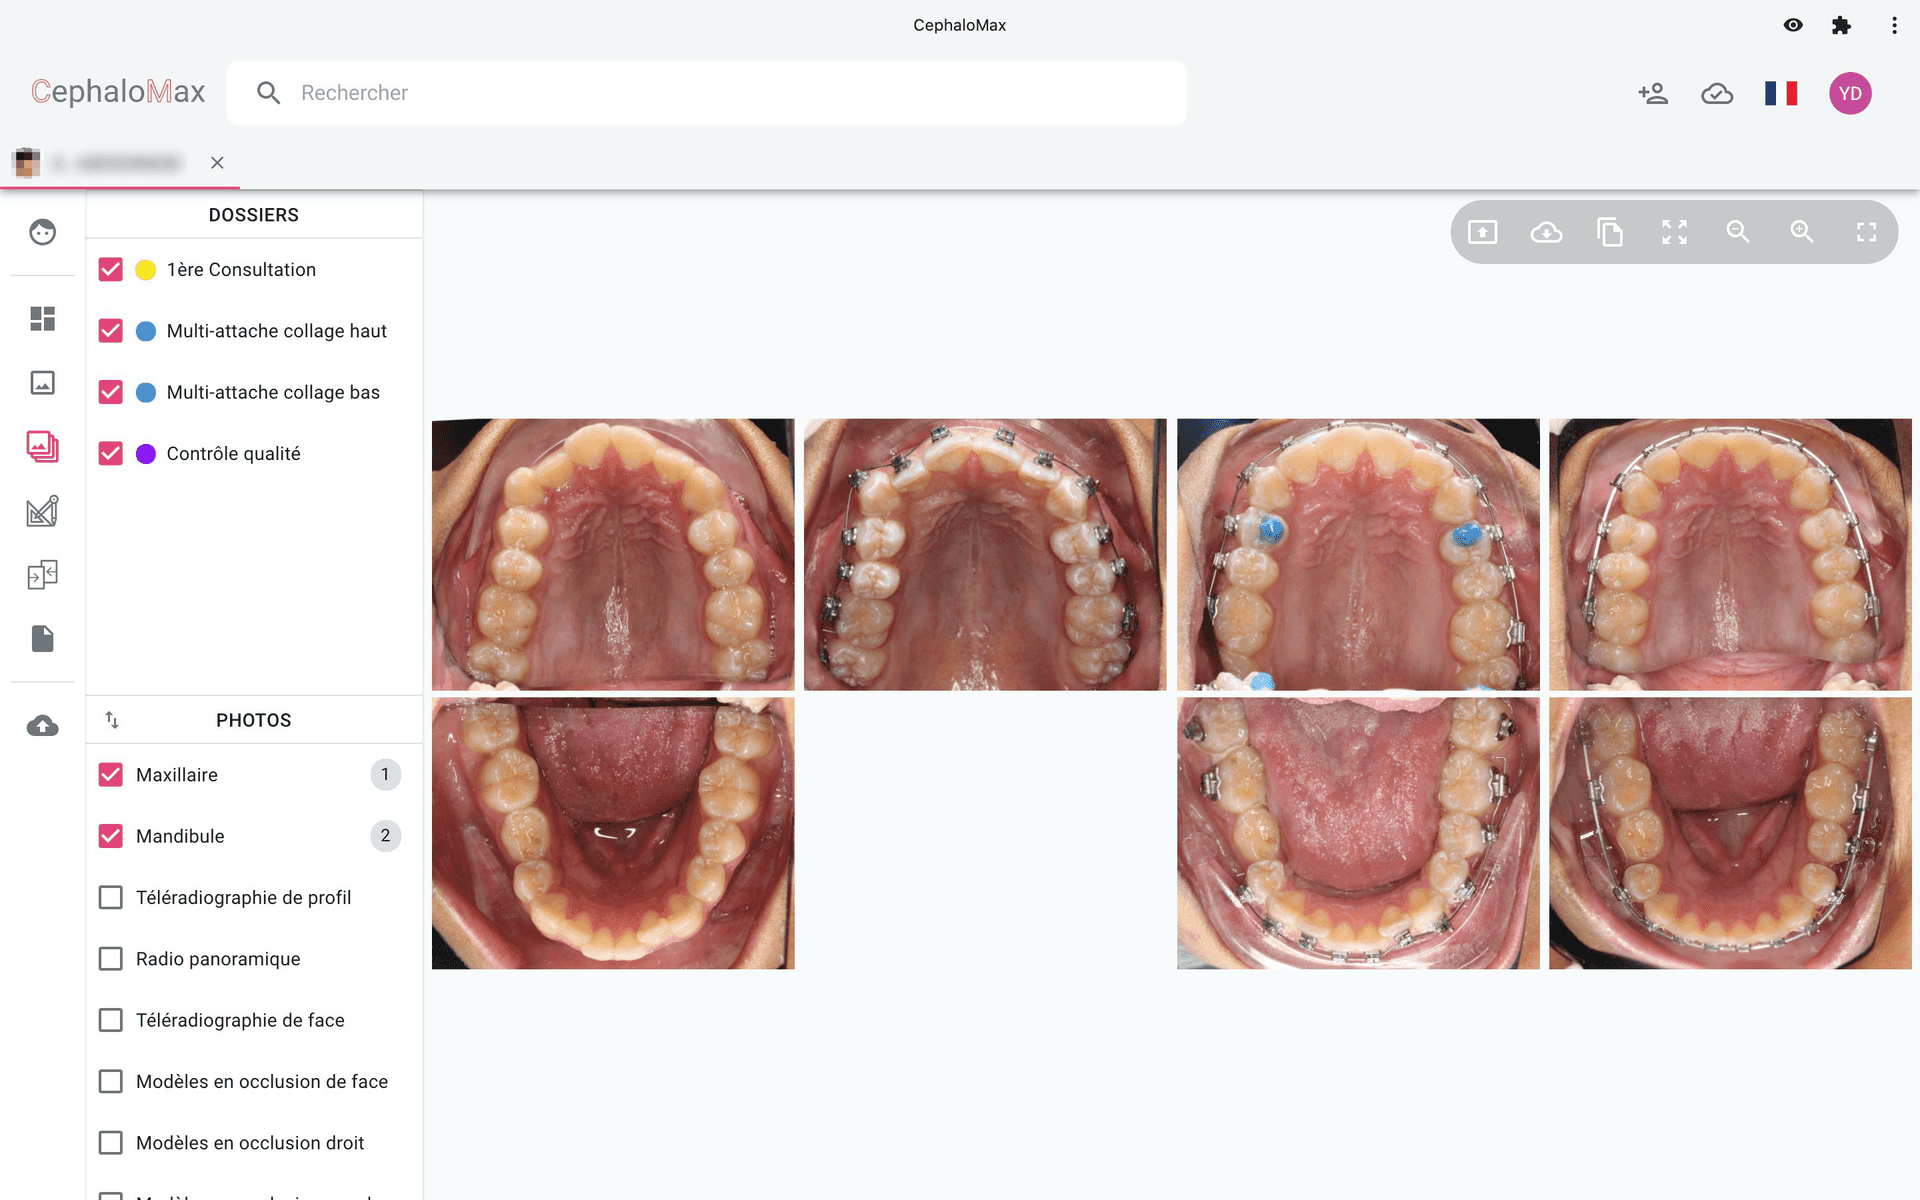Enable the Radio panoramique checkbox
This screenshot has width=1920, height=1200.
click(x=111, y=959)
